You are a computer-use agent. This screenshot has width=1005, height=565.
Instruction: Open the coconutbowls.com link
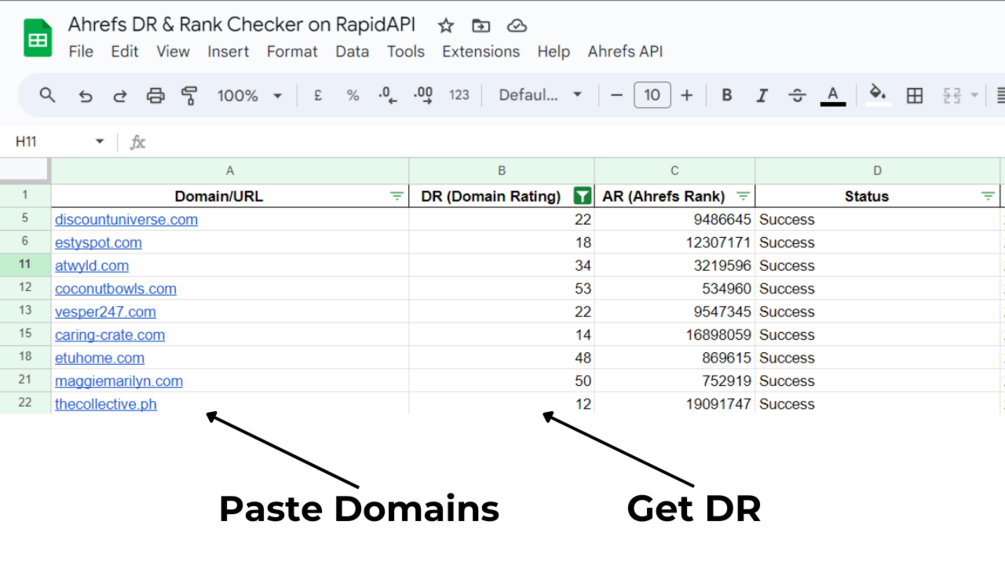click(x=115, y=289)
